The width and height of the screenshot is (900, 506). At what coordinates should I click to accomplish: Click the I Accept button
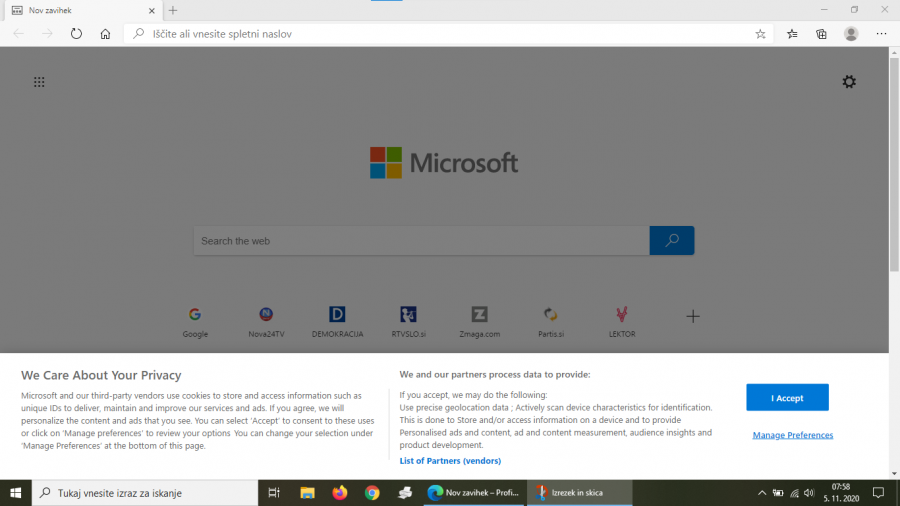coord(787,398)
